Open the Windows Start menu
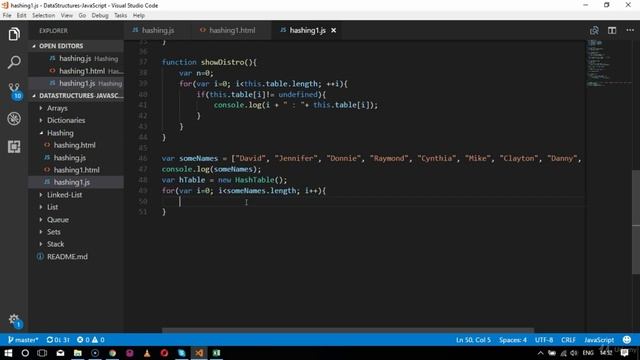This screenshot has height=360, width=640. 8,353
